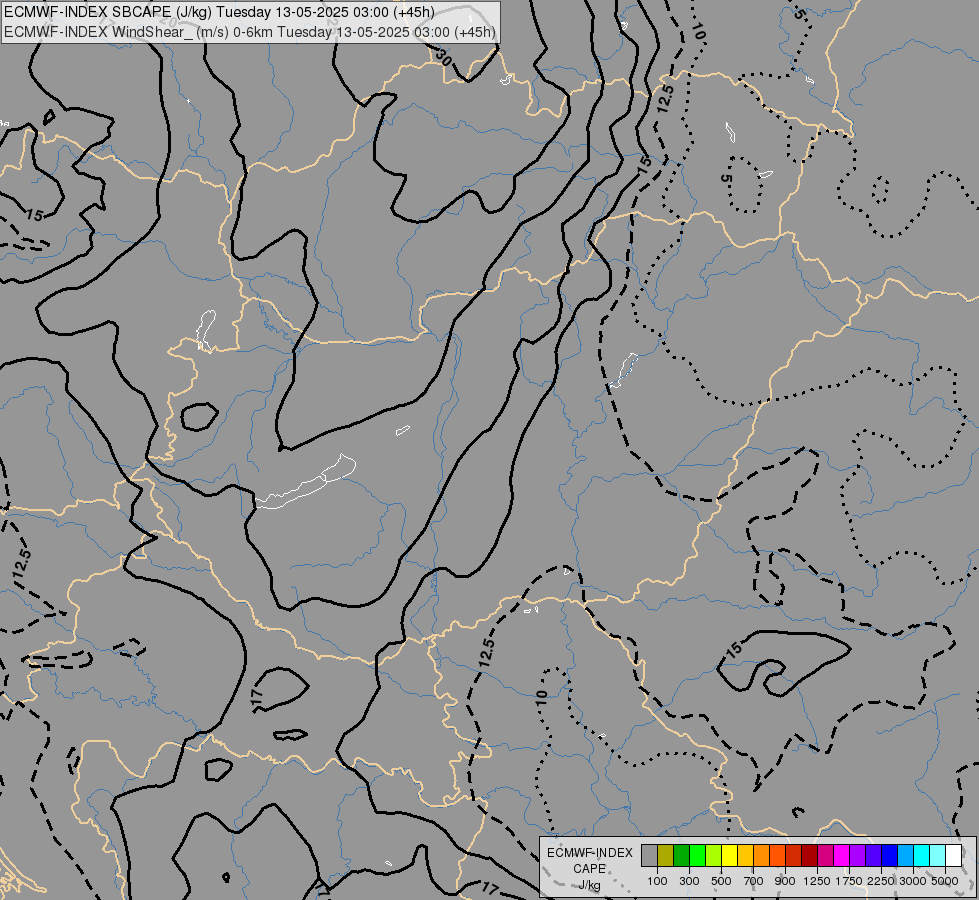Click the orange swatch right of 700
The height and width of the screenshot is (900, 979).
(x=761, y=855)
